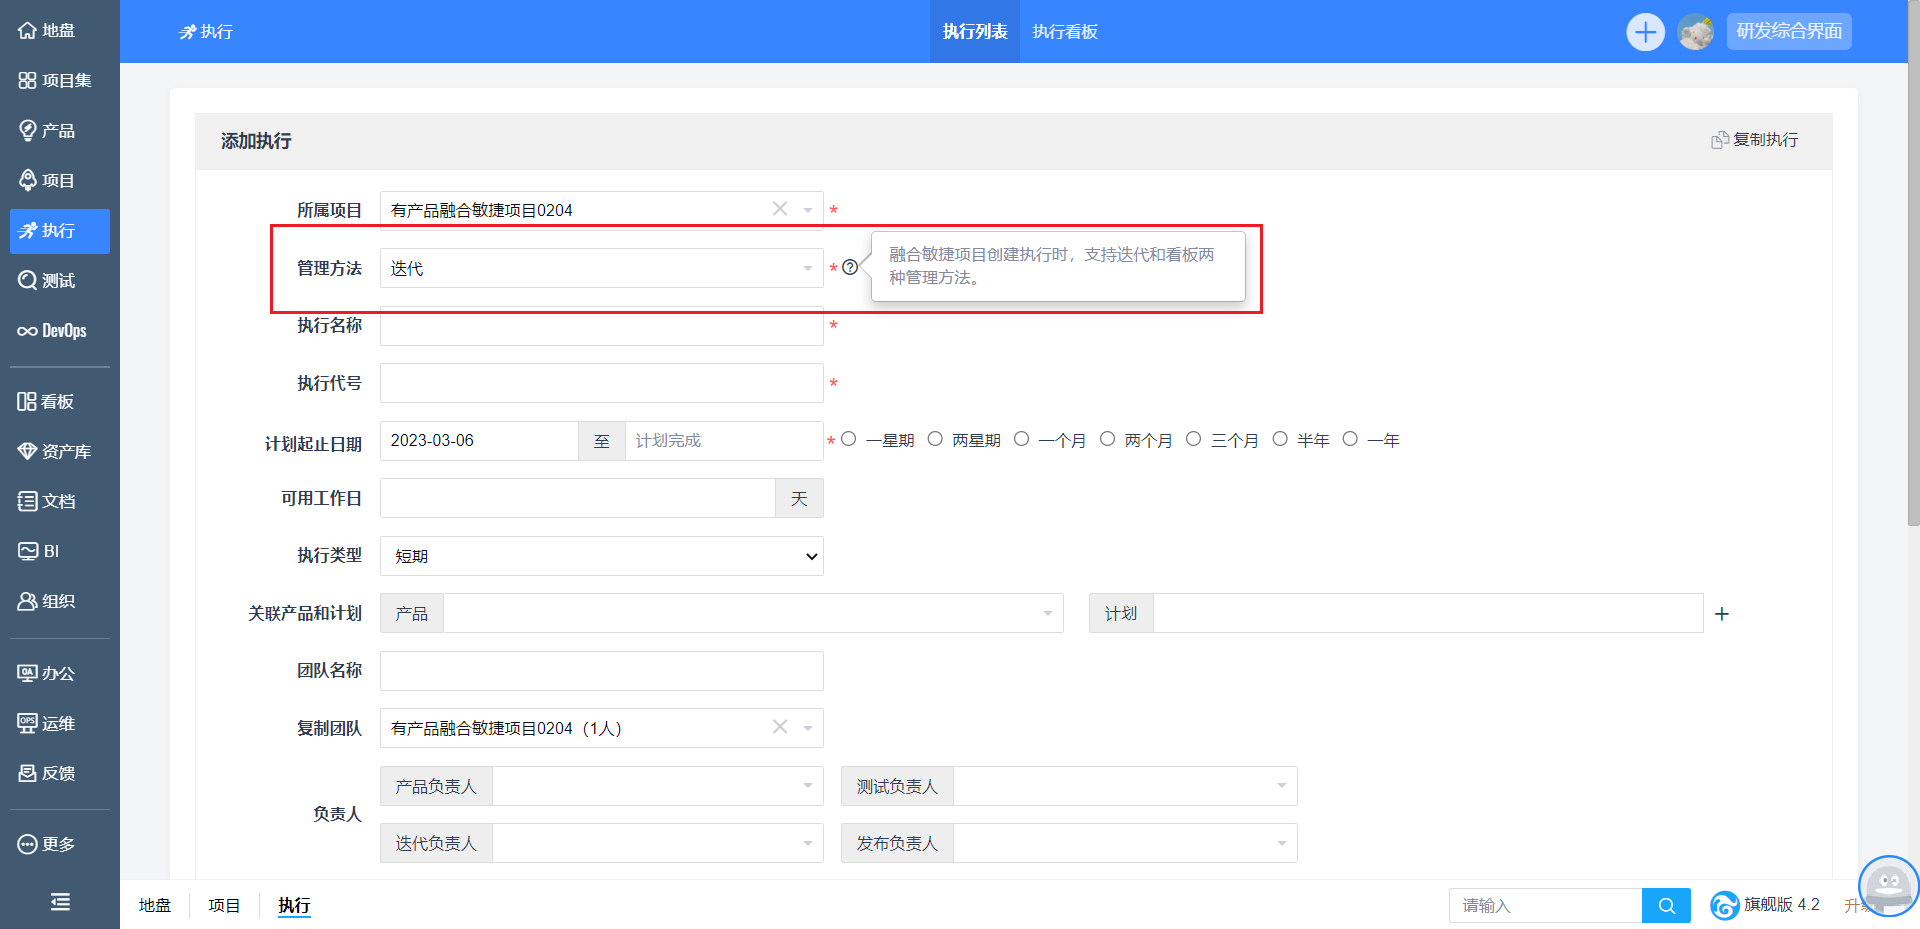The image size is (1920, 929).
Task: Click the plus icon to add product plan row
Action: click(1721, 614)
